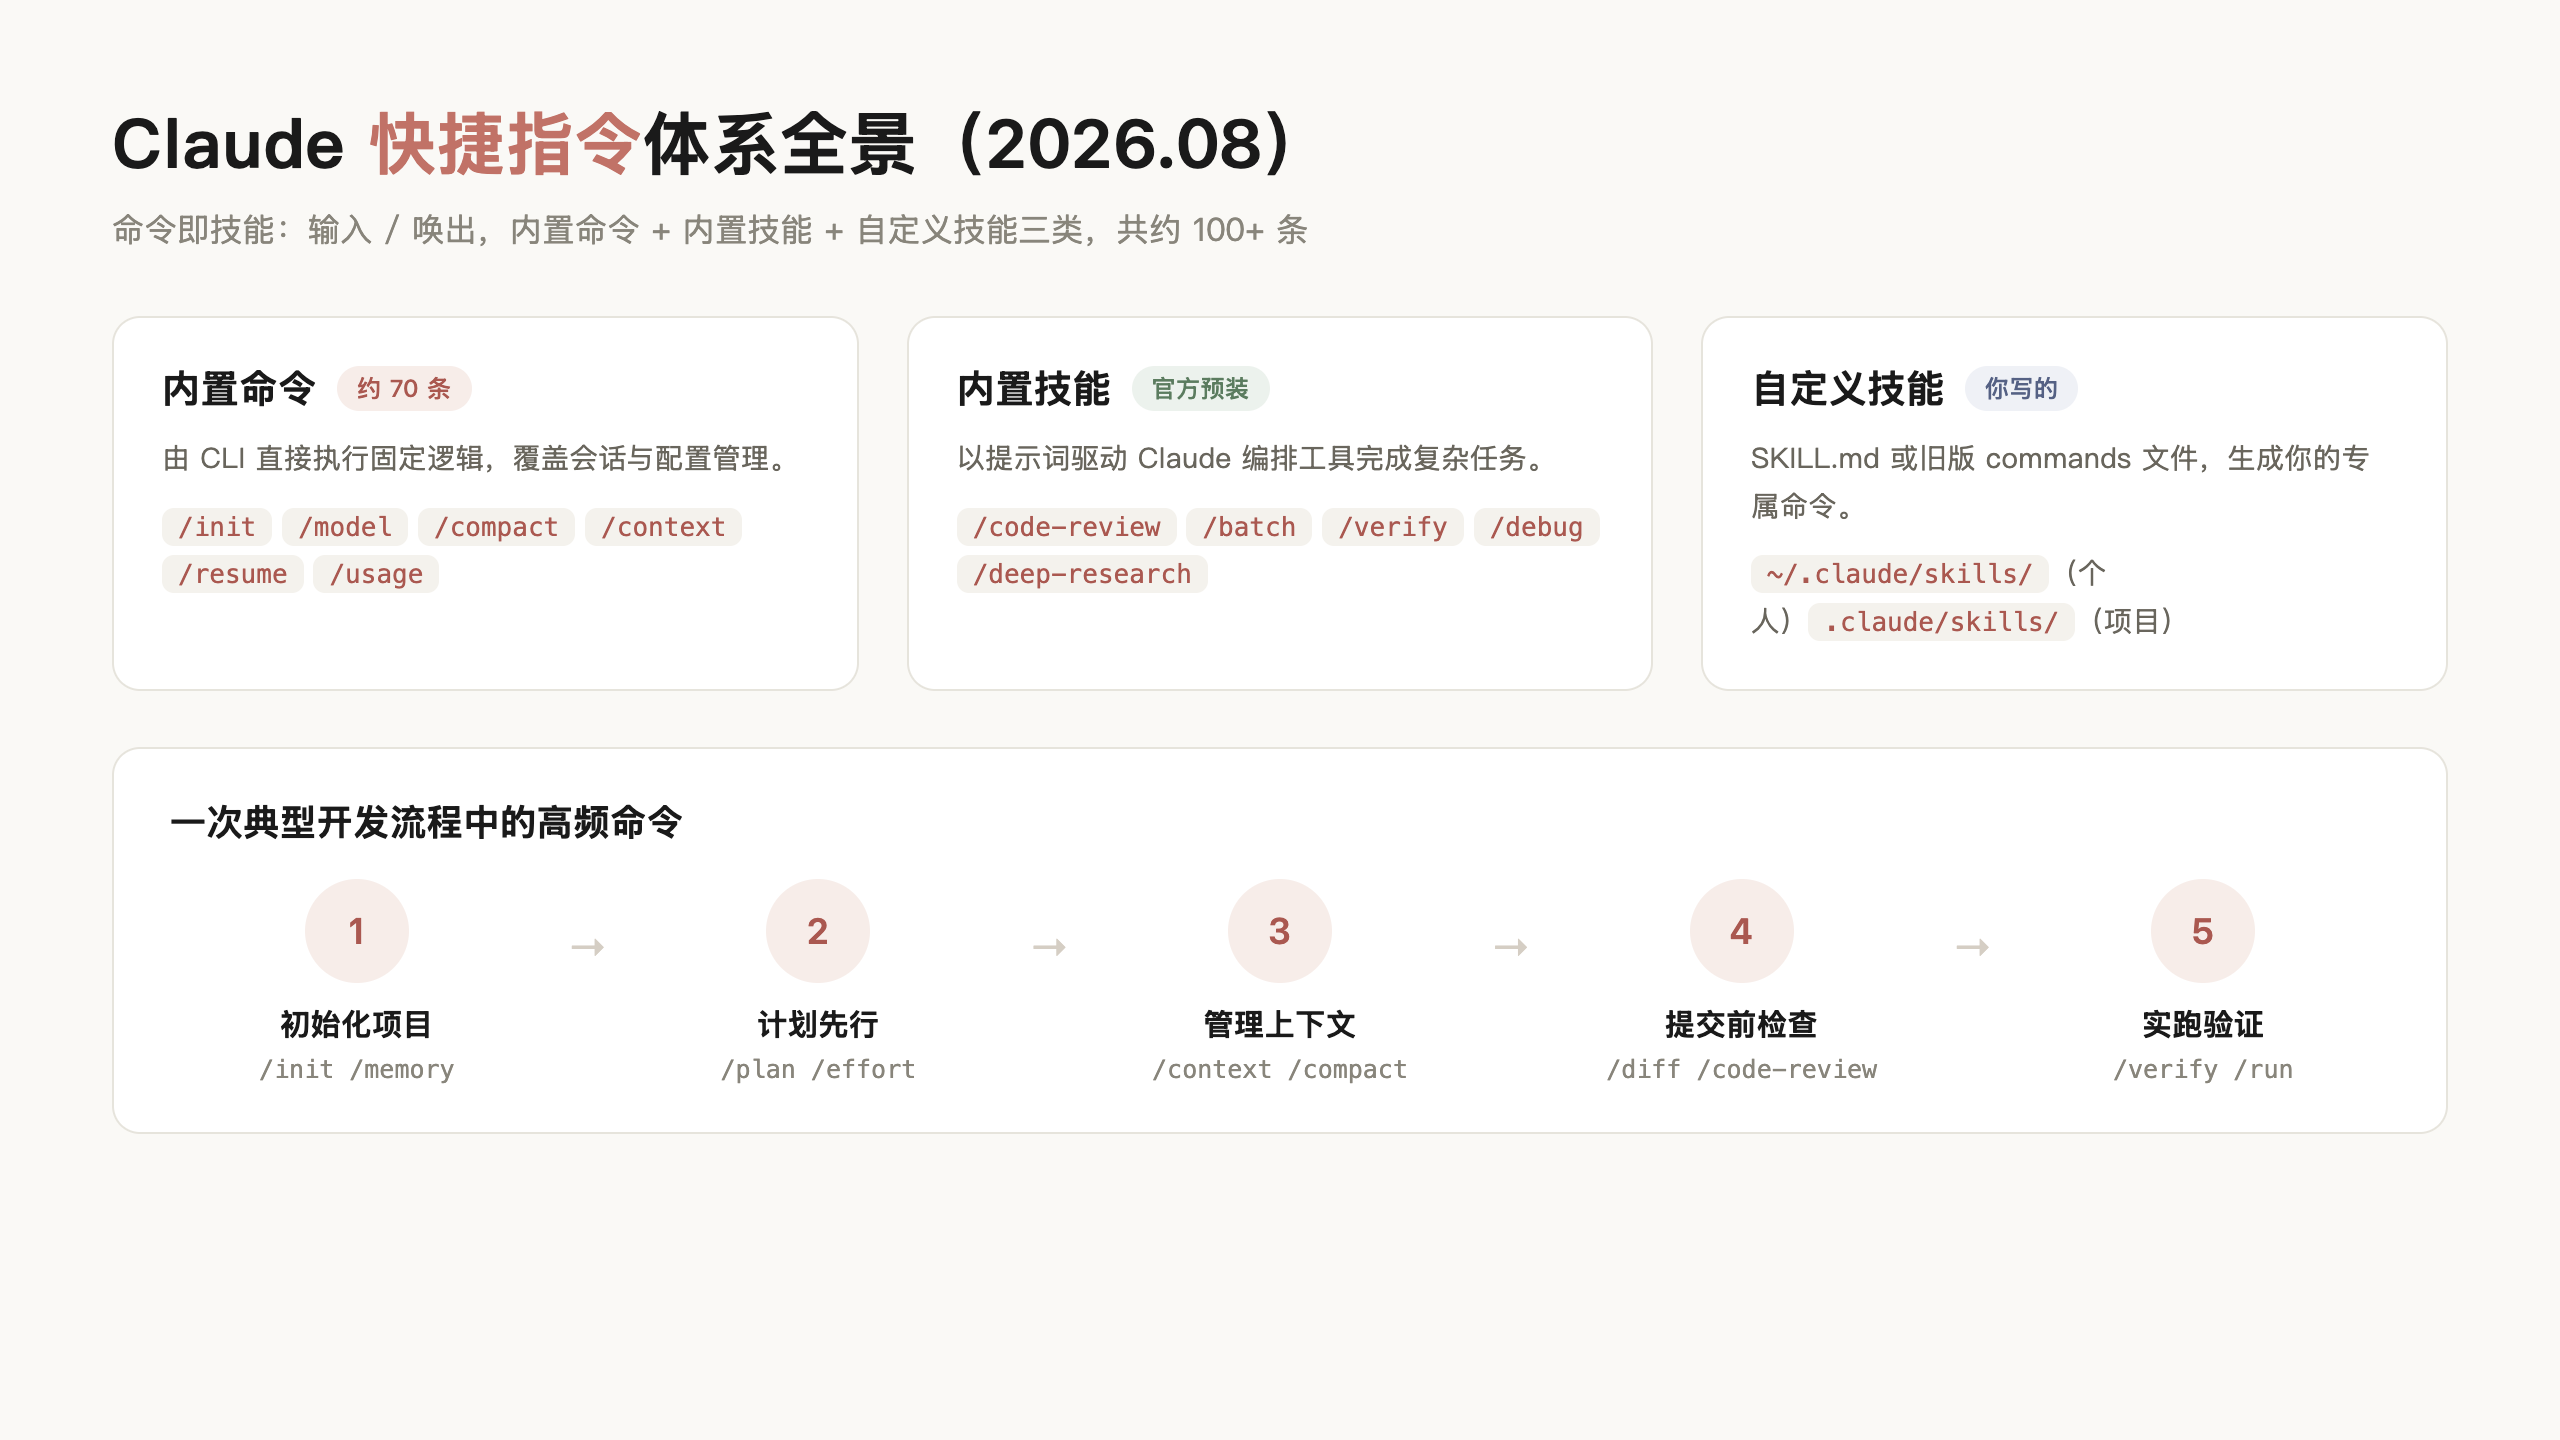Click the 约 70 条 badge
This screenshot has height=1440, width=2560.
pyautogui.click(x=404, y=389)
